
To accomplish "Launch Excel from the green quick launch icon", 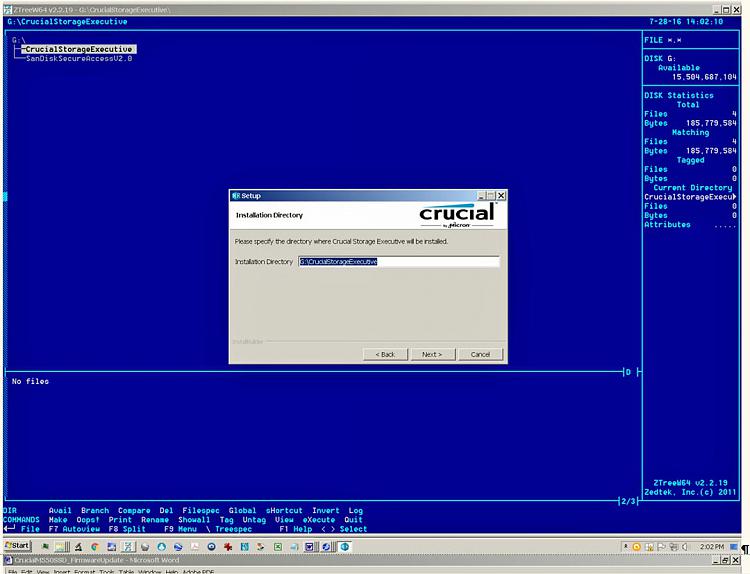I will (x=277, y=546).
